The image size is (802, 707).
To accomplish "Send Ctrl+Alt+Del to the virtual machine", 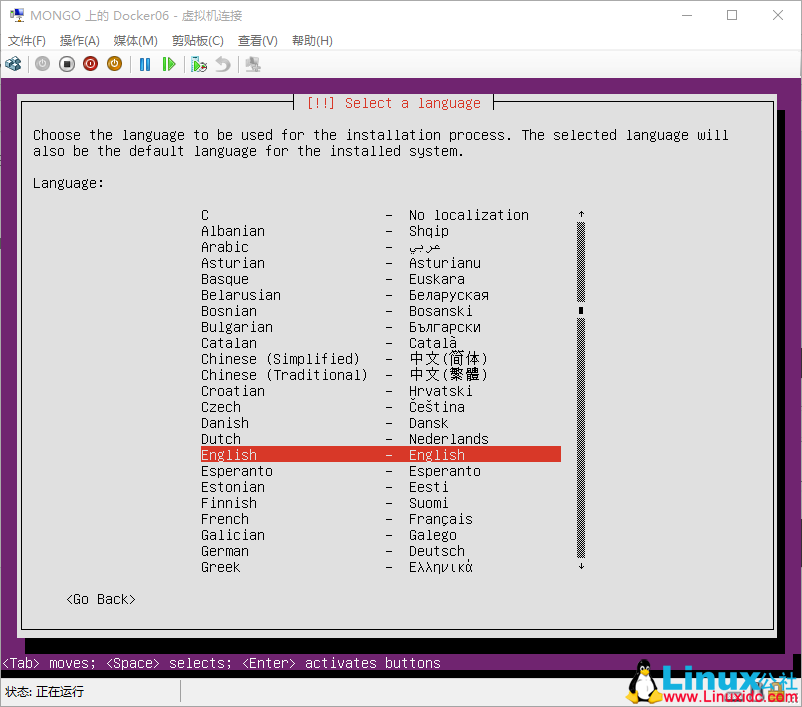I will (x=14, y=64).
